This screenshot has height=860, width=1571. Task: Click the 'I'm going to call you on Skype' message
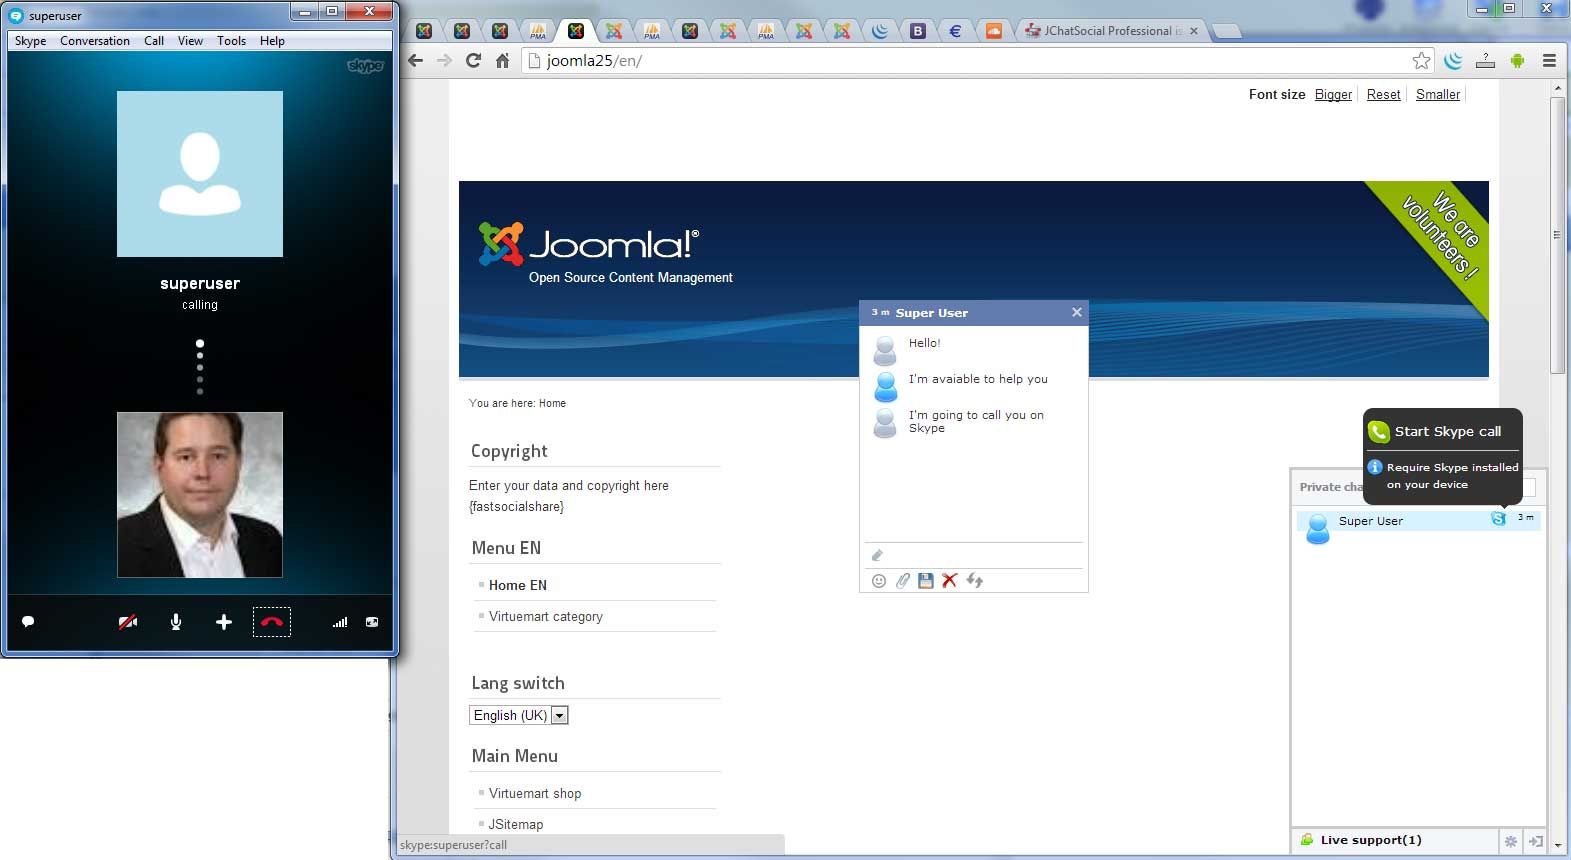pyautogui.click(x=976, y=421)
